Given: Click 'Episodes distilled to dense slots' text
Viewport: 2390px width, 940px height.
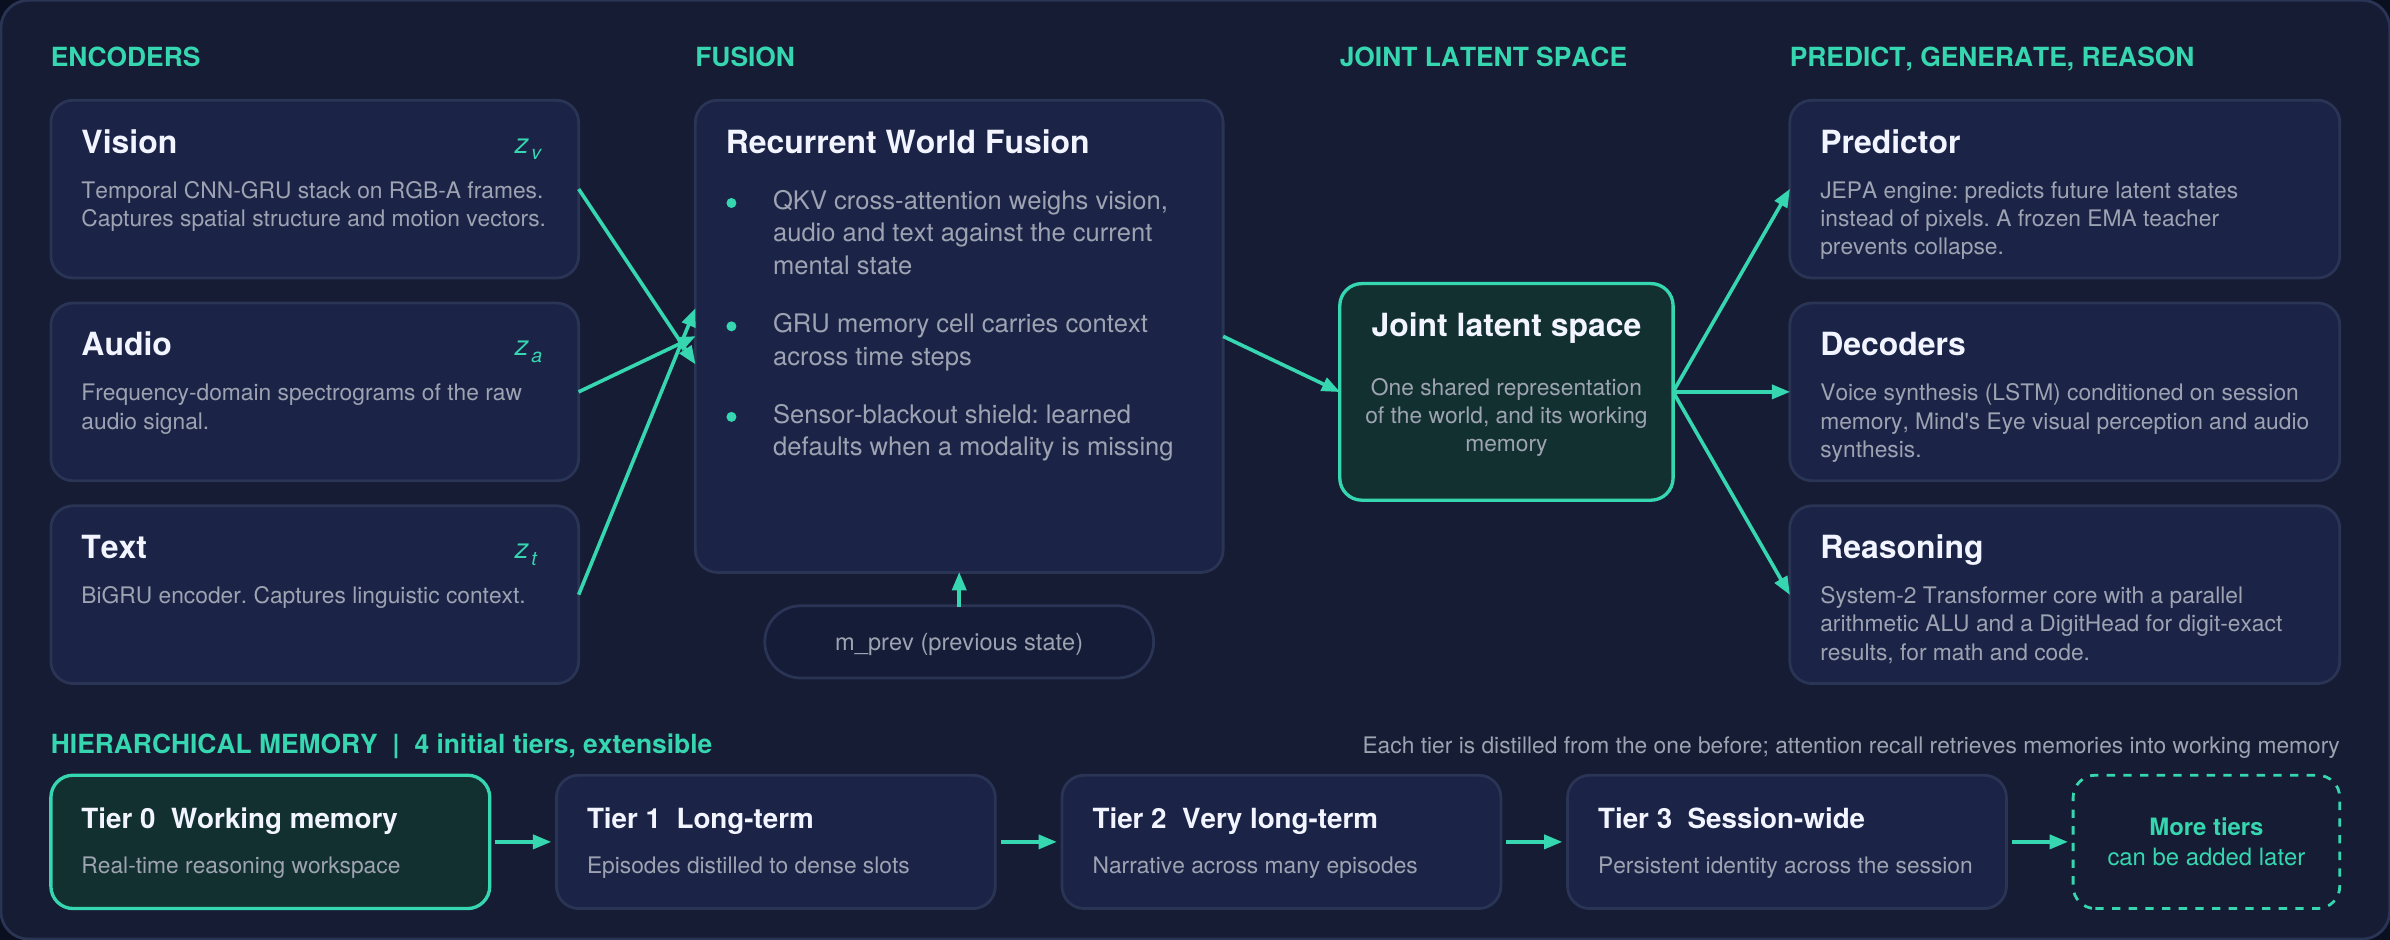Looking at the screenshot, I should pyautogui.click(x=748, y=865).
